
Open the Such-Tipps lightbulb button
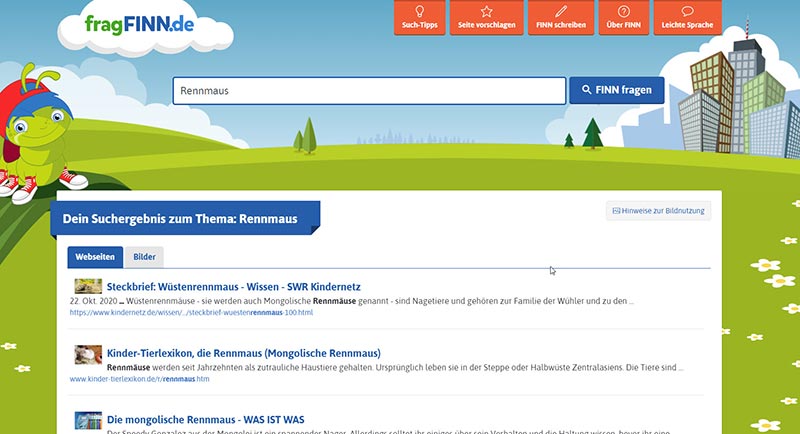click(x=419, y=17)
